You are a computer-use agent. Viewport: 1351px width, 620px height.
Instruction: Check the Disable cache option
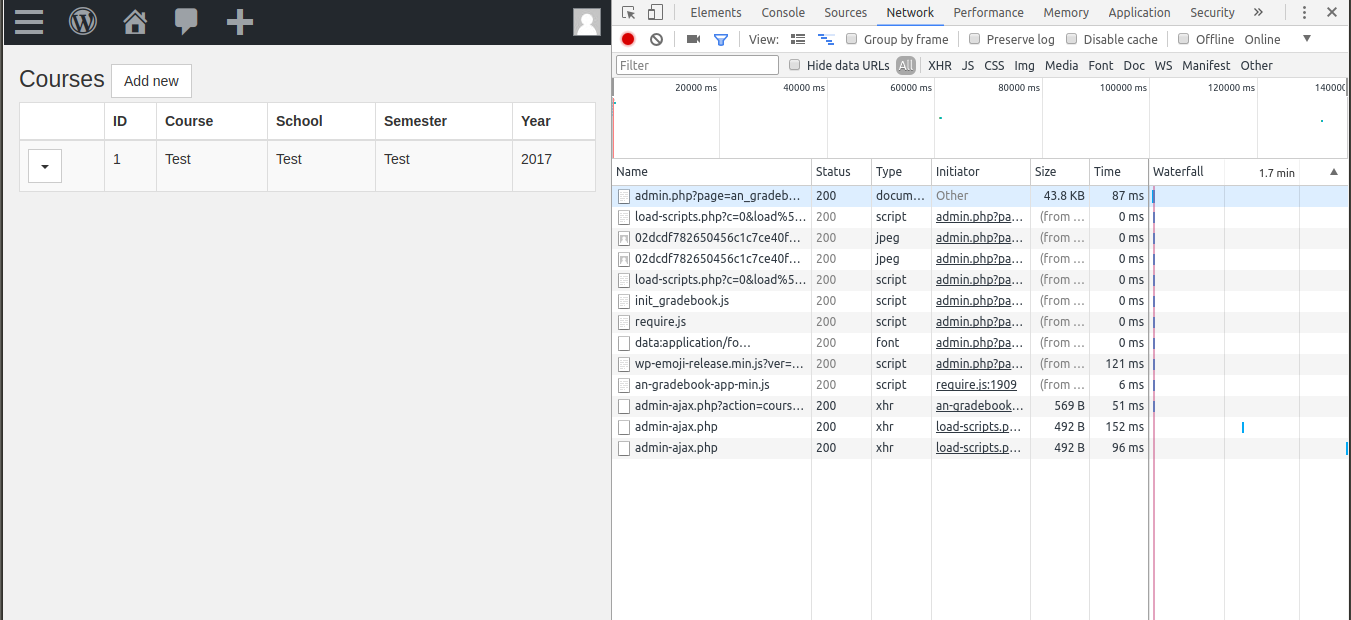pos(1072,39)
